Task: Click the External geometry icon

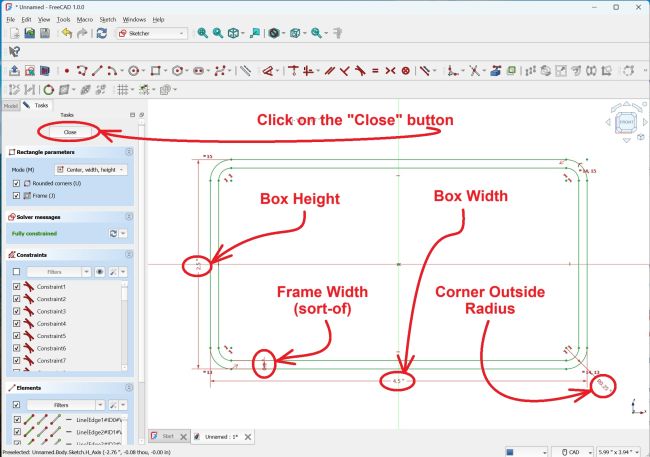Action: (495, 71)
